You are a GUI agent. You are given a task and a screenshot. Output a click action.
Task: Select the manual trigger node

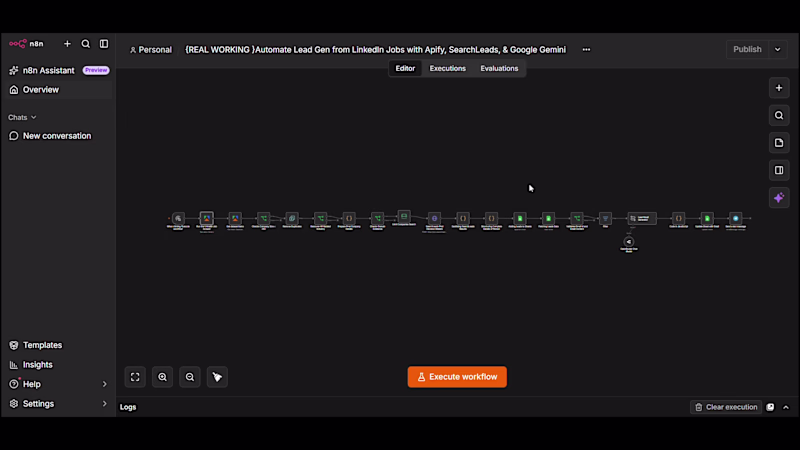[178, 218]
